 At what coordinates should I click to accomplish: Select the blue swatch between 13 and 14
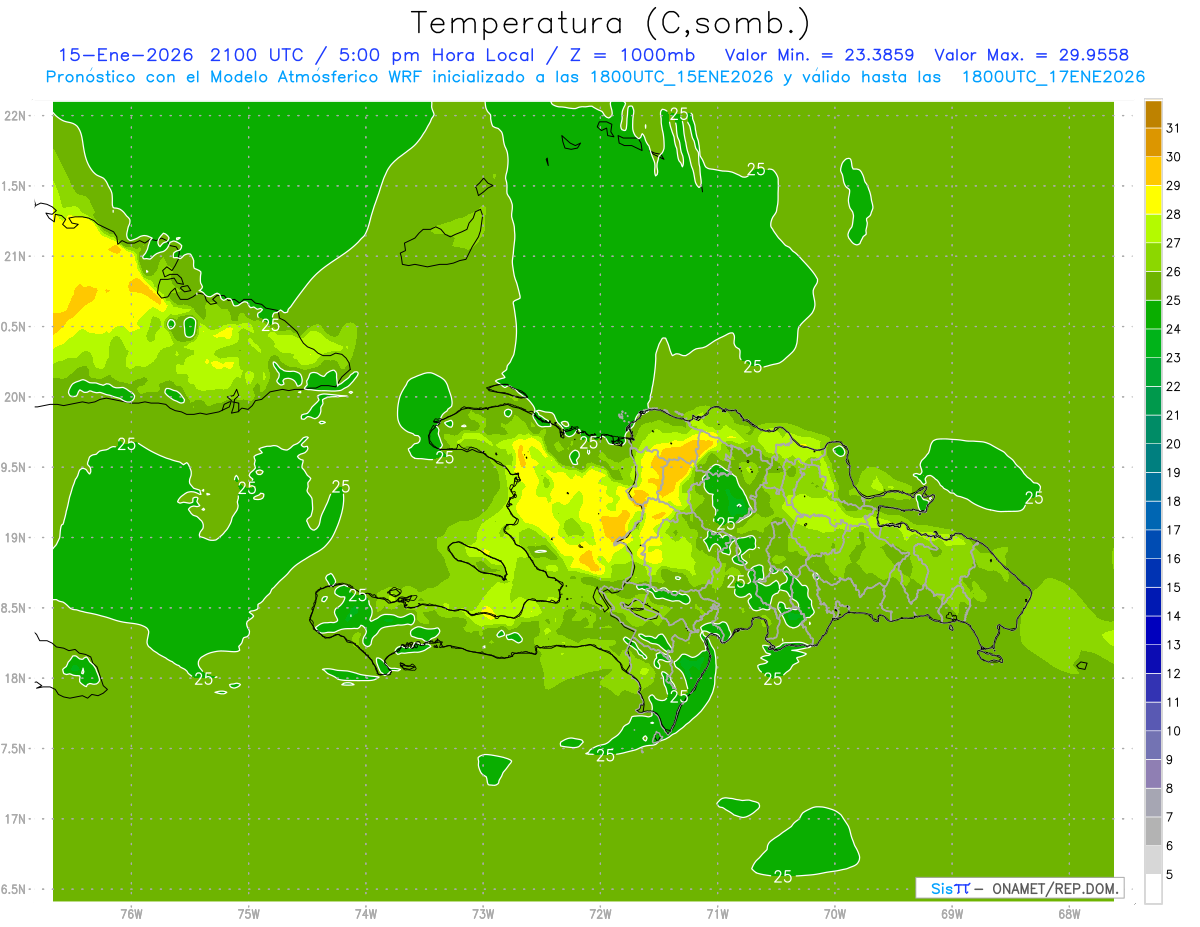(x=1153, y=631)
